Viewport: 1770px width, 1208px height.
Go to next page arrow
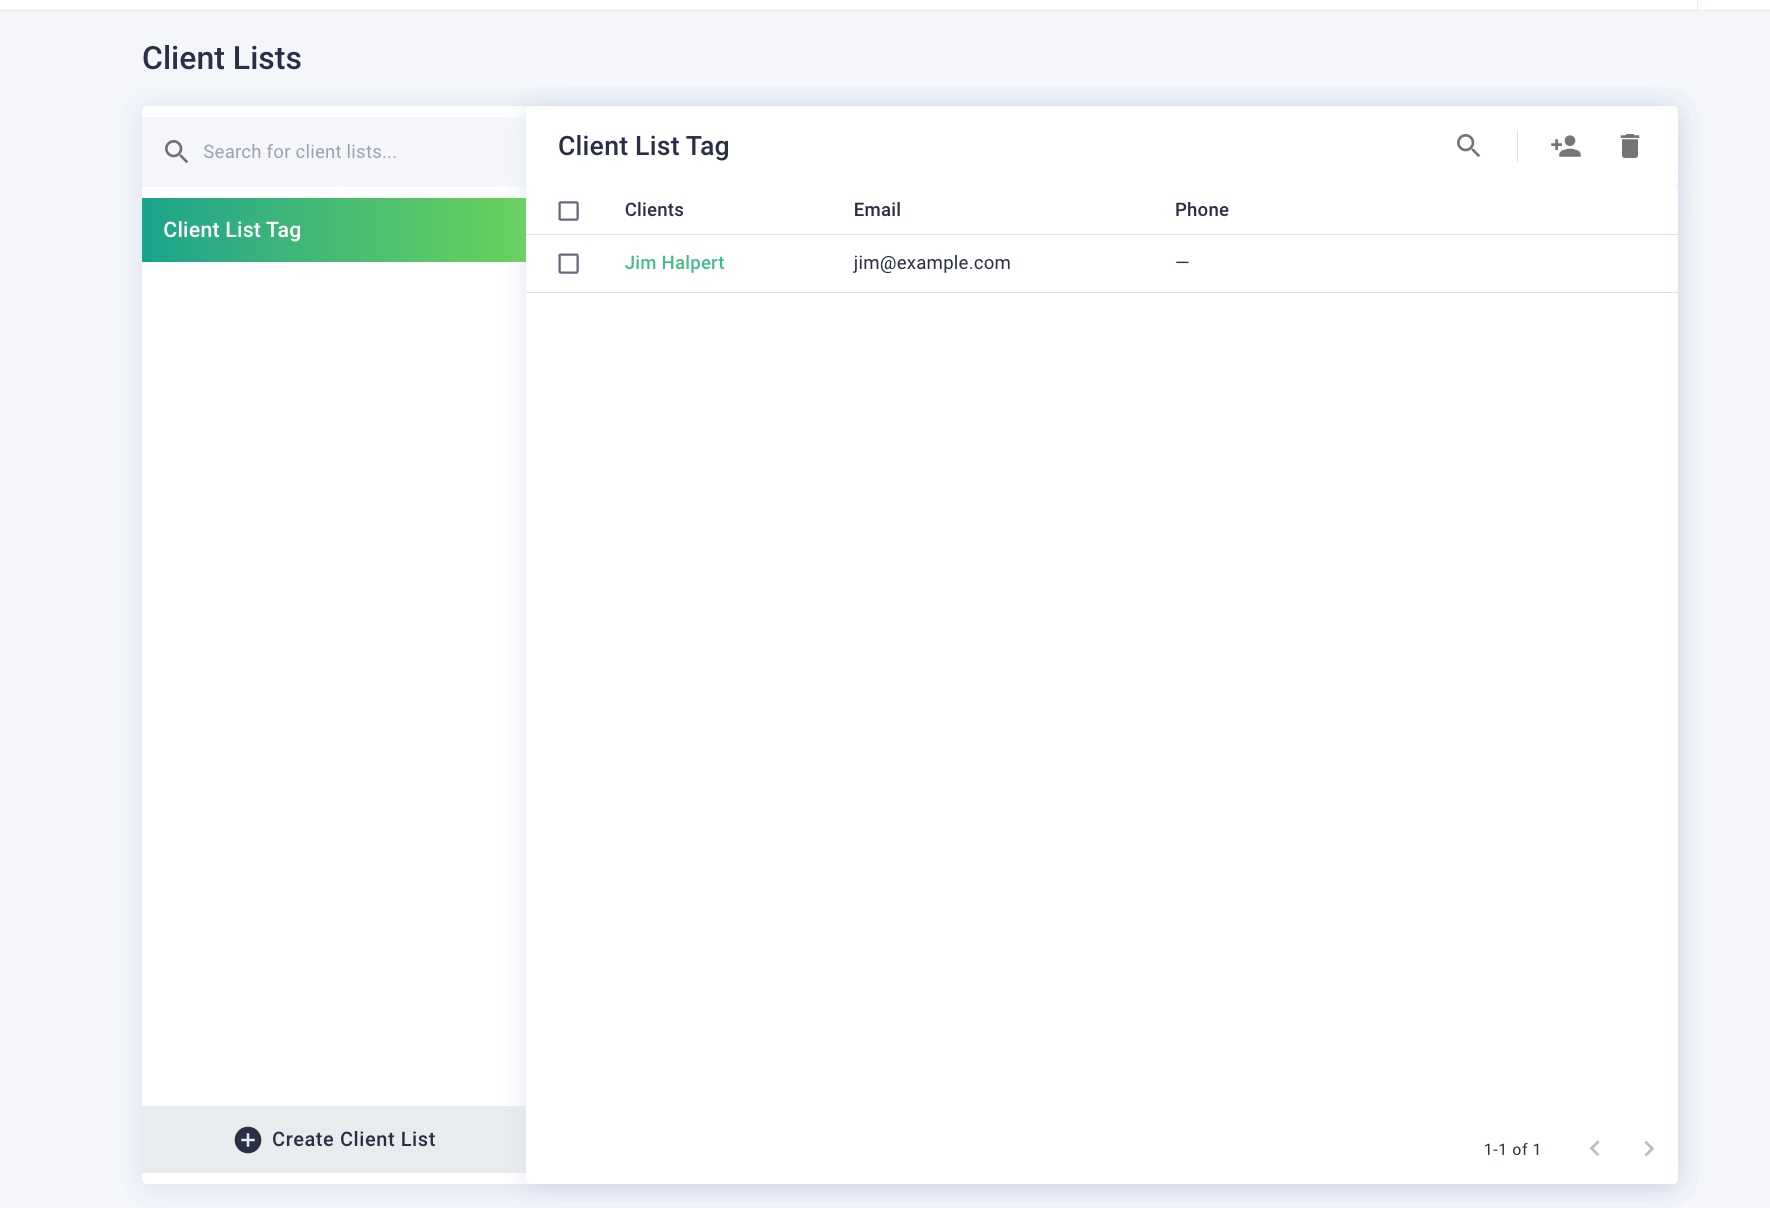(1649, 1149)
